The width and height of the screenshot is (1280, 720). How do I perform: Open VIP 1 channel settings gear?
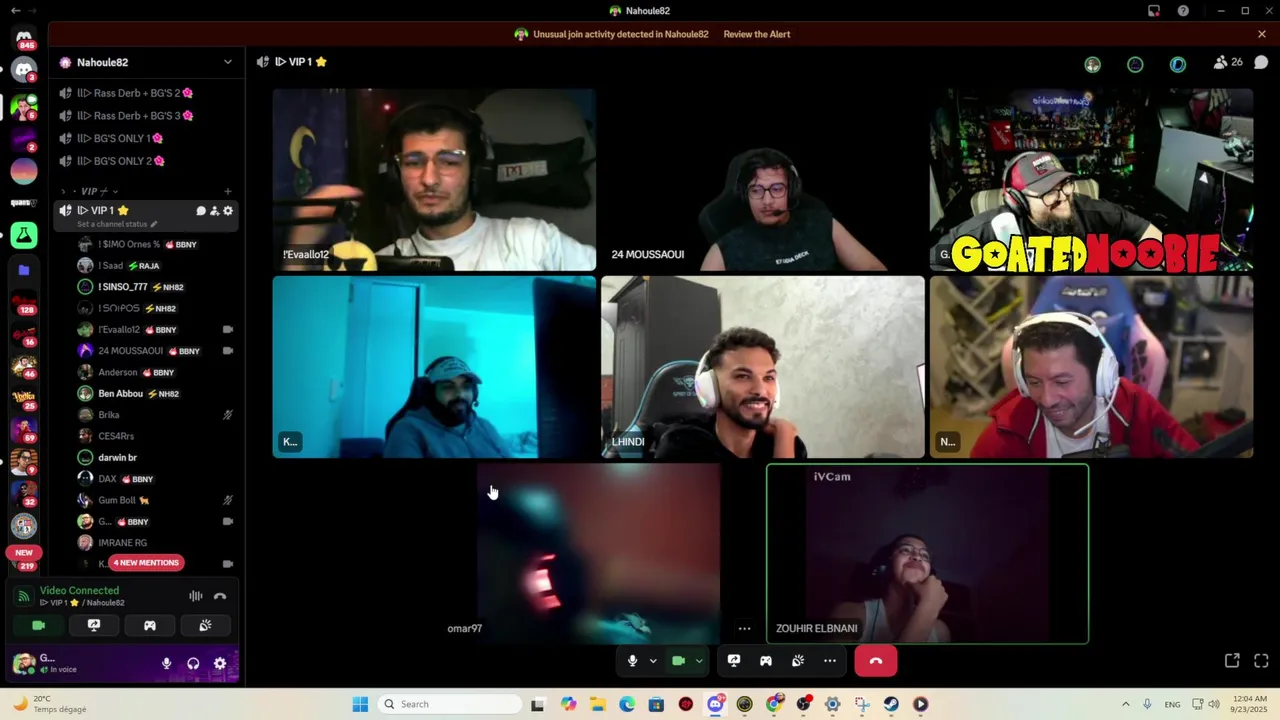pyautogui.click(x=228, y=211)
